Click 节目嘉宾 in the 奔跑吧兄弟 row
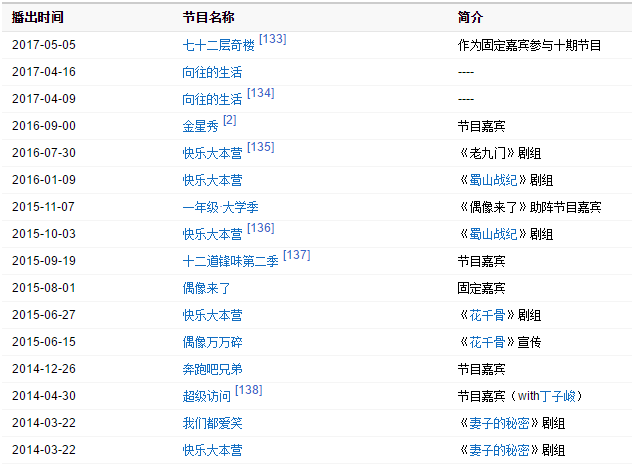The image size is (632, 469). point(481,369)
